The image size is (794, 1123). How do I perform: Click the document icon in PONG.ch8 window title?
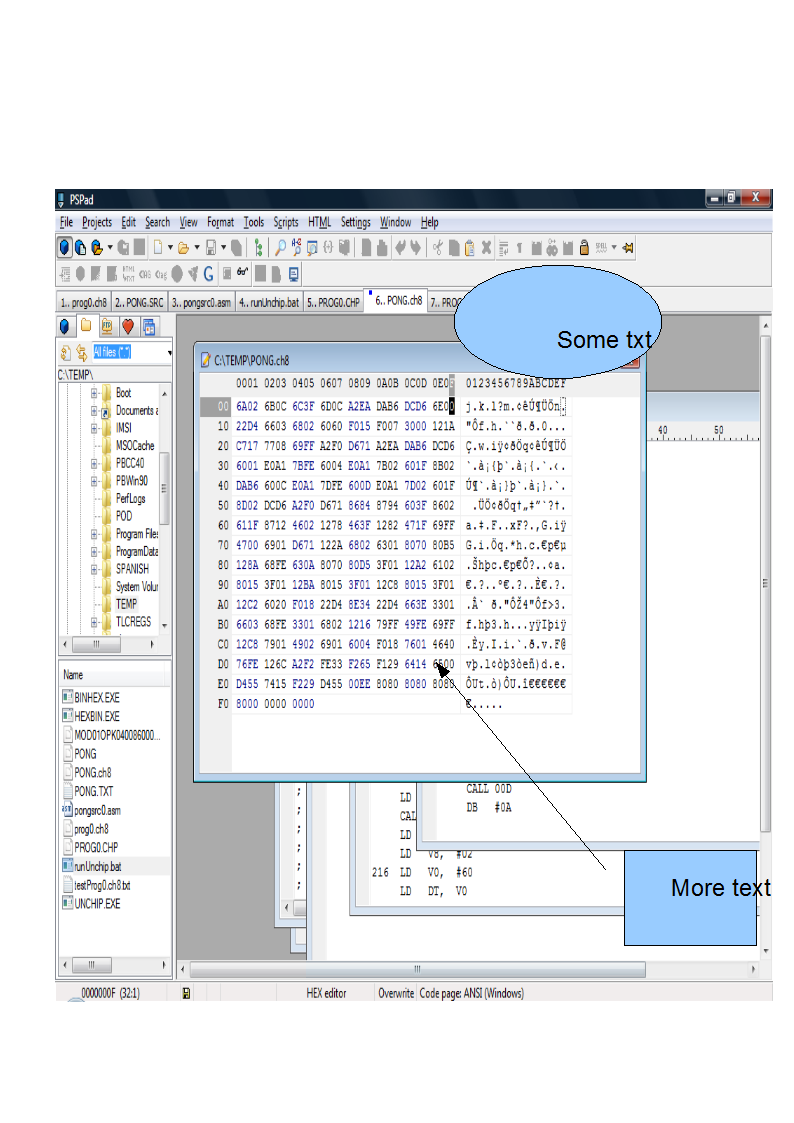[x=205, y=360]
